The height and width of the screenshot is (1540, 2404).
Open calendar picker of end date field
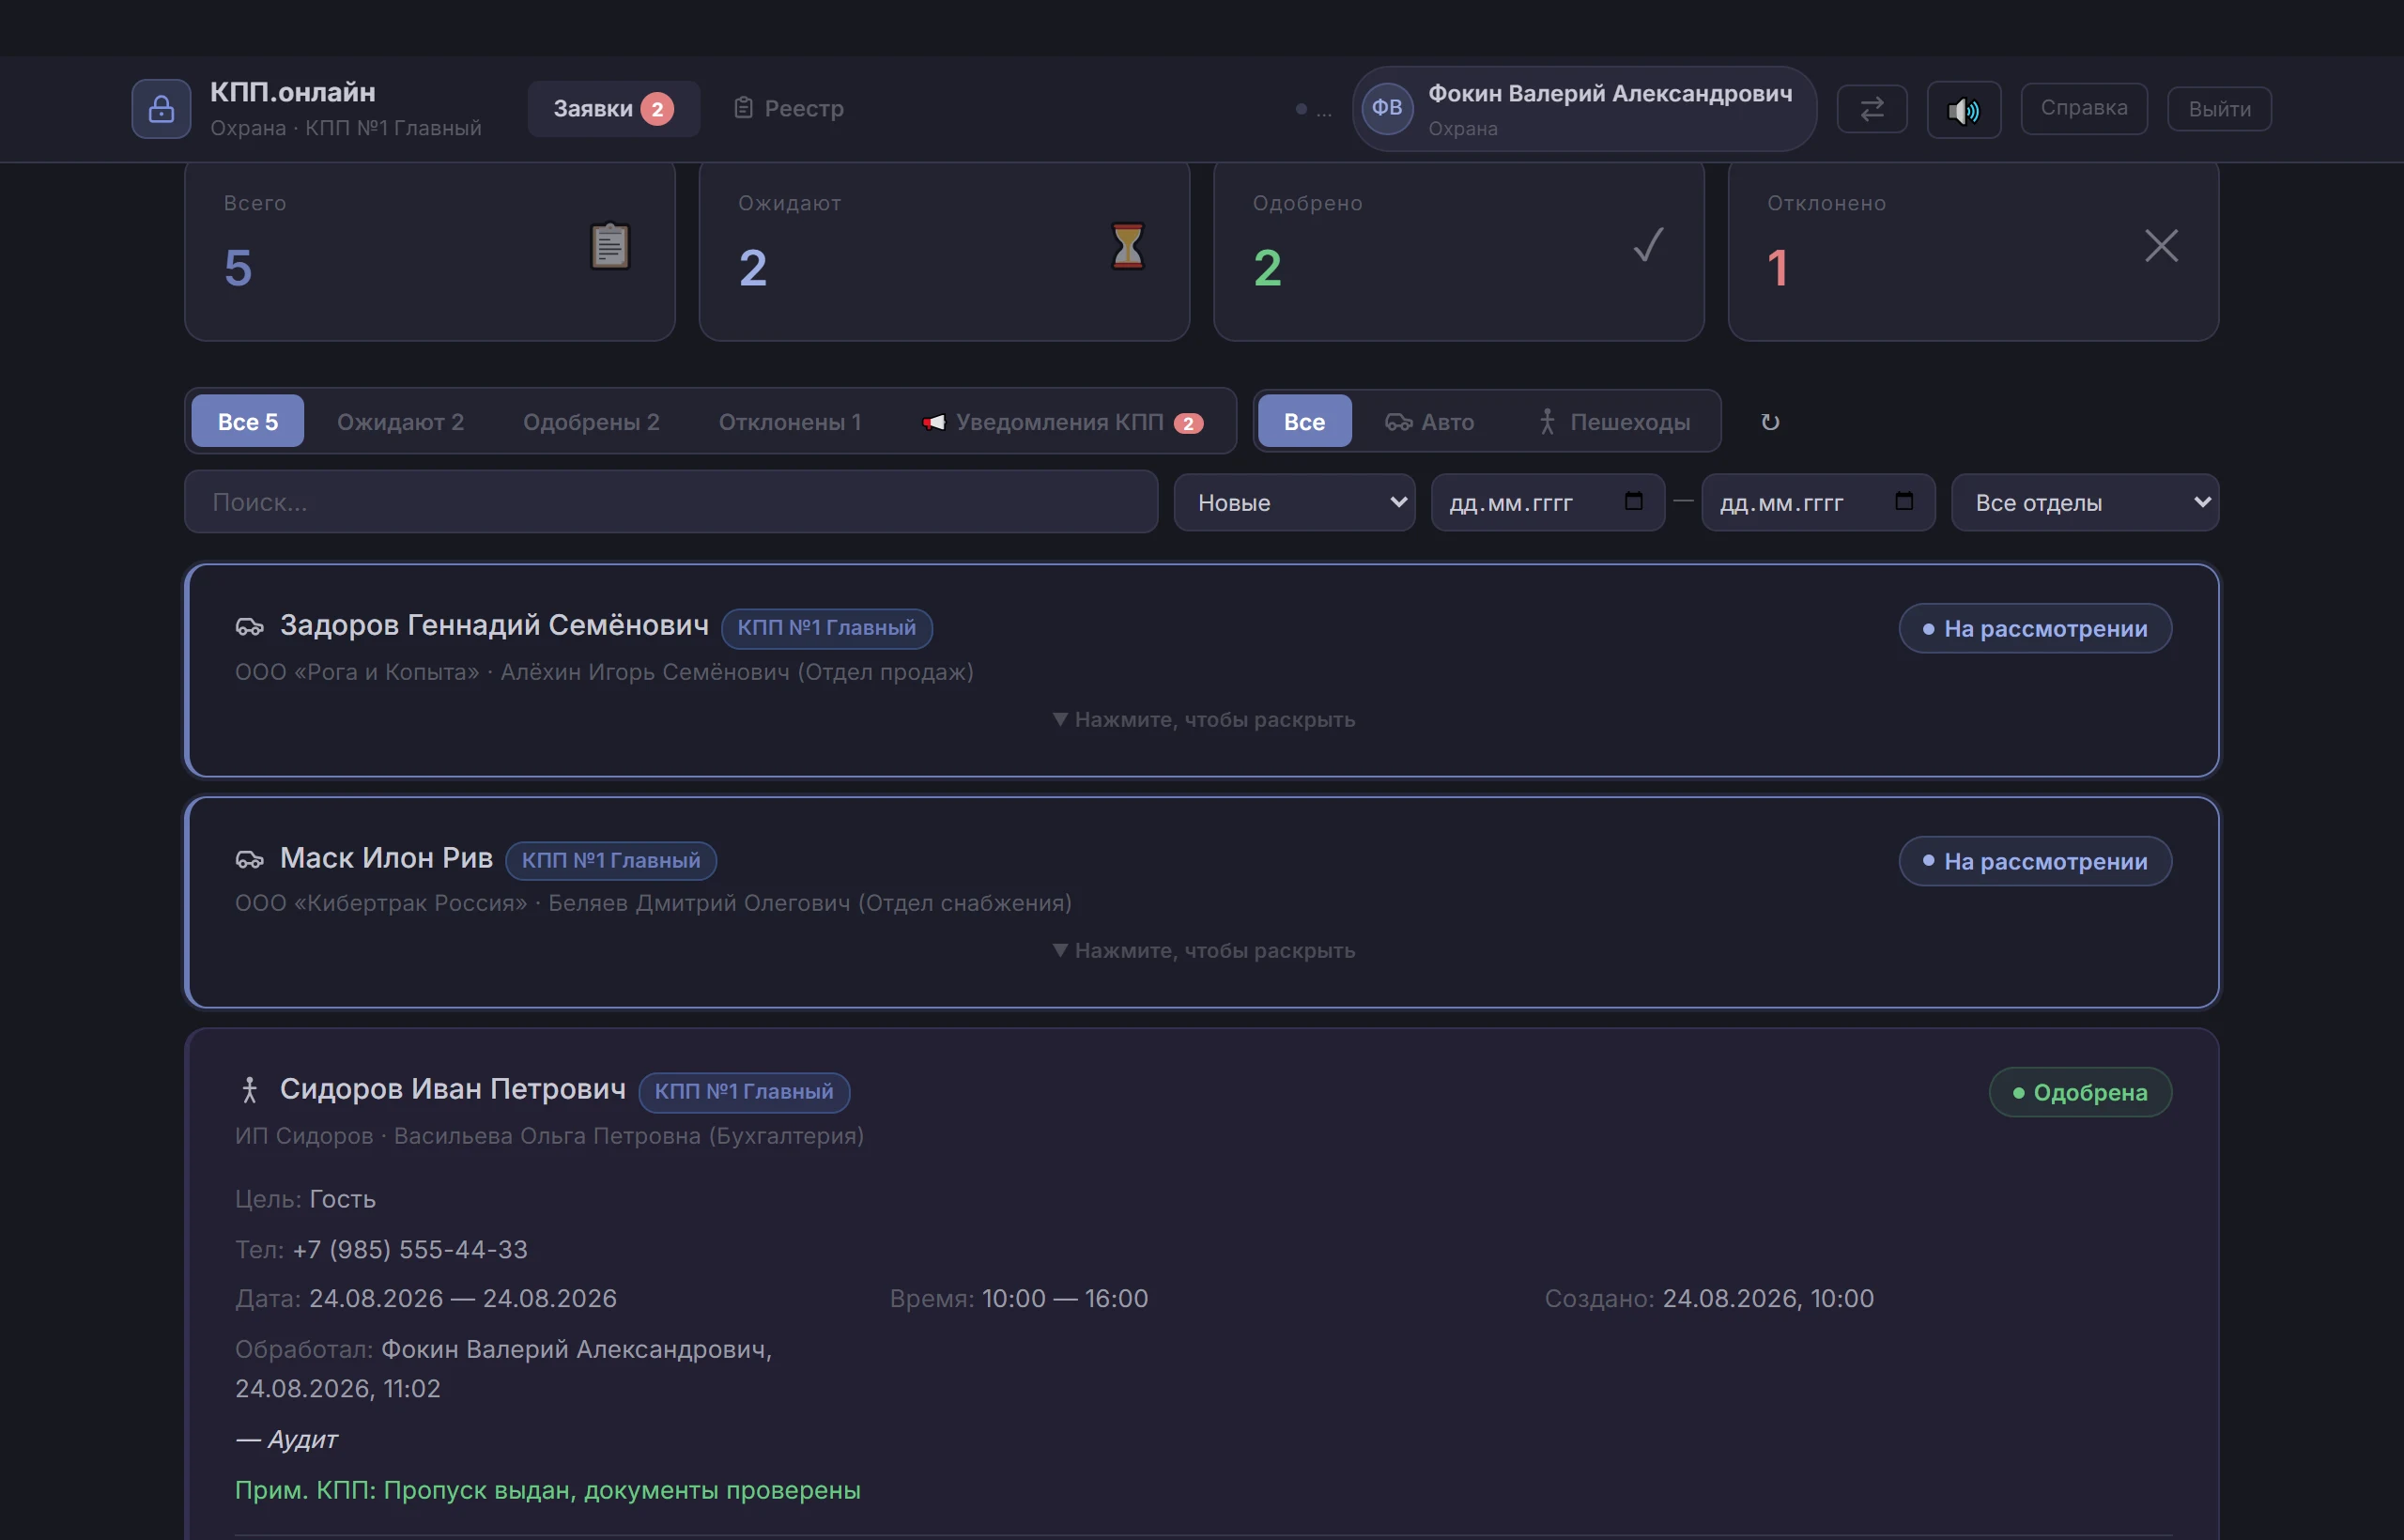click(1904, 501)
